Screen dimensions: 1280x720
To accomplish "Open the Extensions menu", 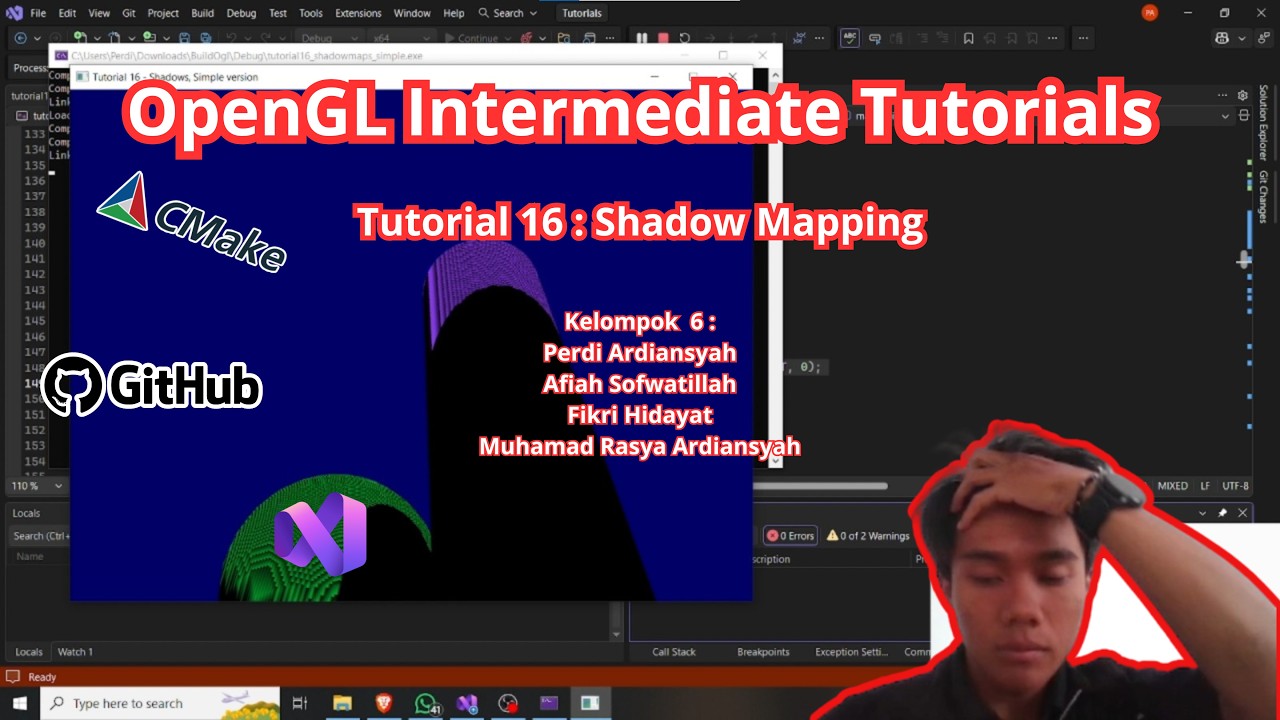I will pos(358,13).
